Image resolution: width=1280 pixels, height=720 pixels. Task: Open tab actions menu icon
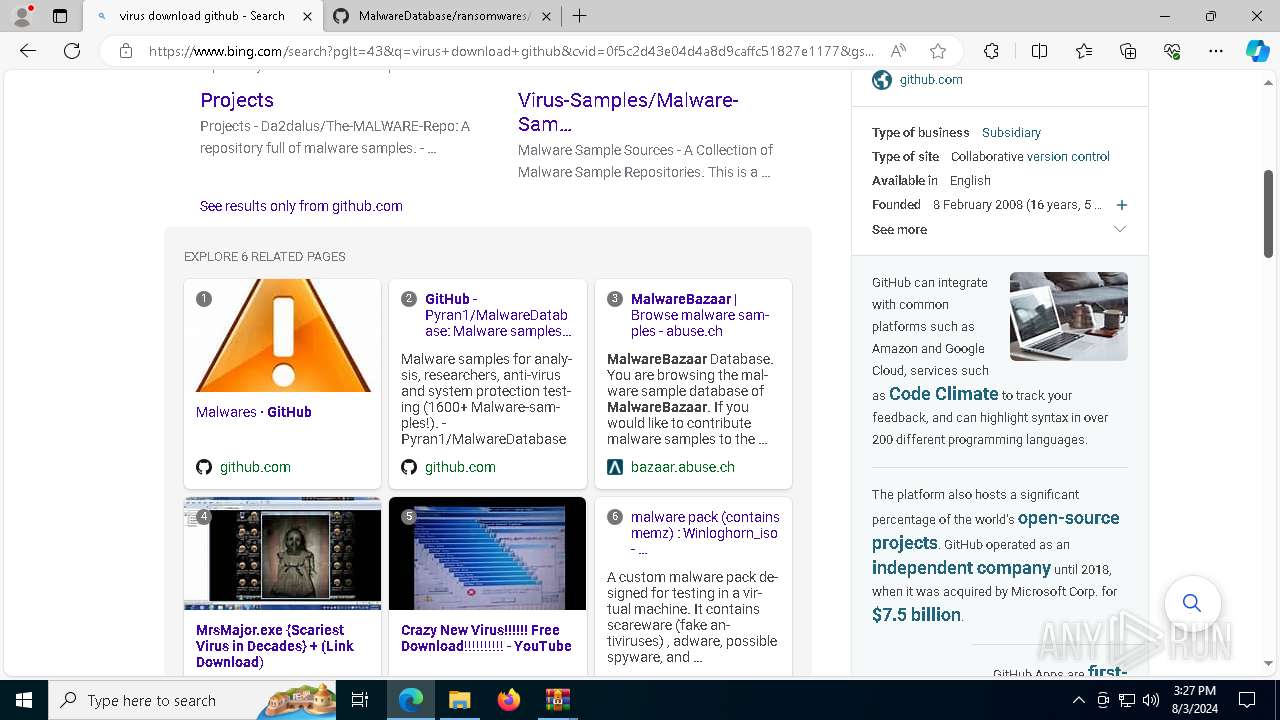coord(60,16)
